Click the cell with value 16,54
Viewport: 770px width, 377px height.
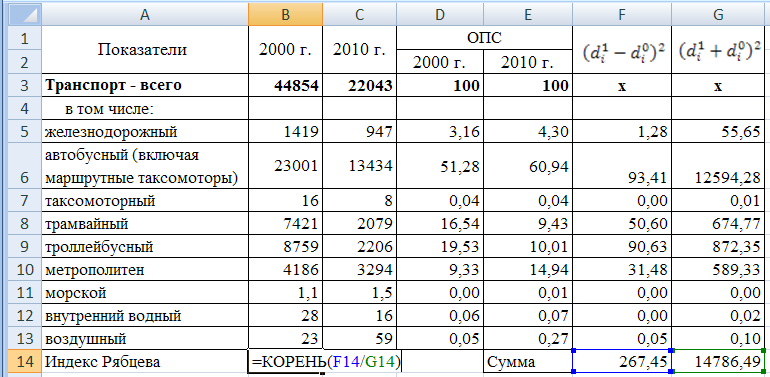point(440,224)
